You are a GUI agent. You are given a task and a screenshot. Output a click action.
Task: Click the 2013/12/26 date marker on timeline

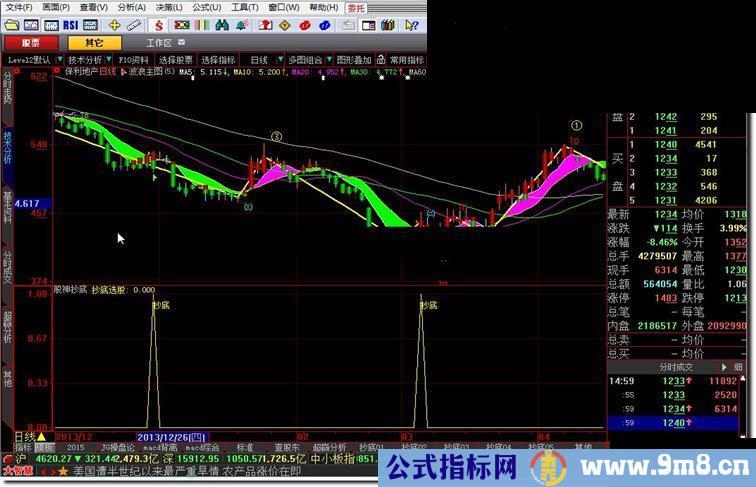click(x=170, y=437)
